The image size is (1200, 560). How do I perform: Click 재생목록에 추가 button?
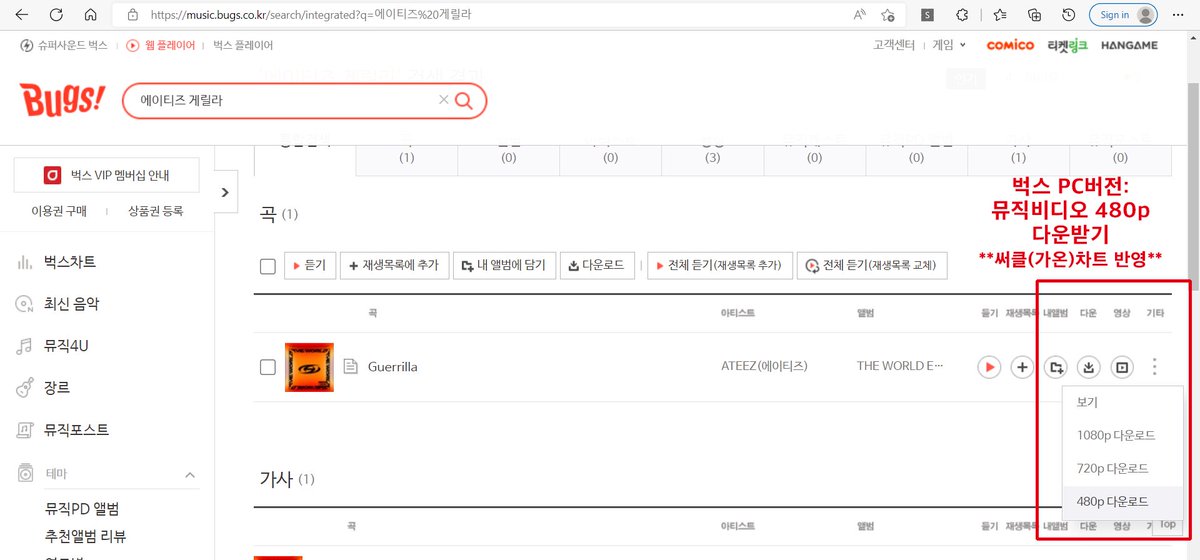394,266
